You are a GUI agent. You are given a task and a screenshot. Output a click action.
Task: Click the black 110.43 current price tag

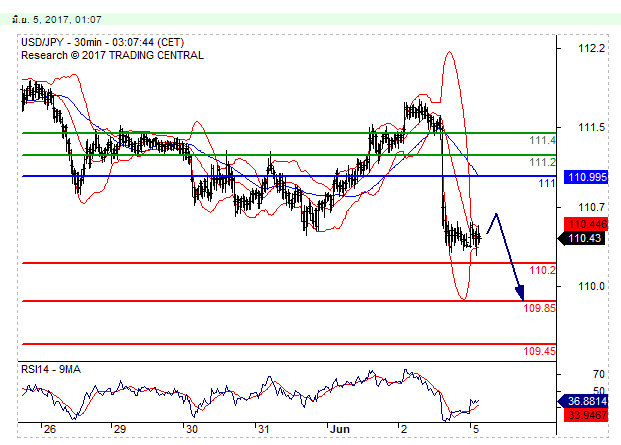tap(582, 238)
